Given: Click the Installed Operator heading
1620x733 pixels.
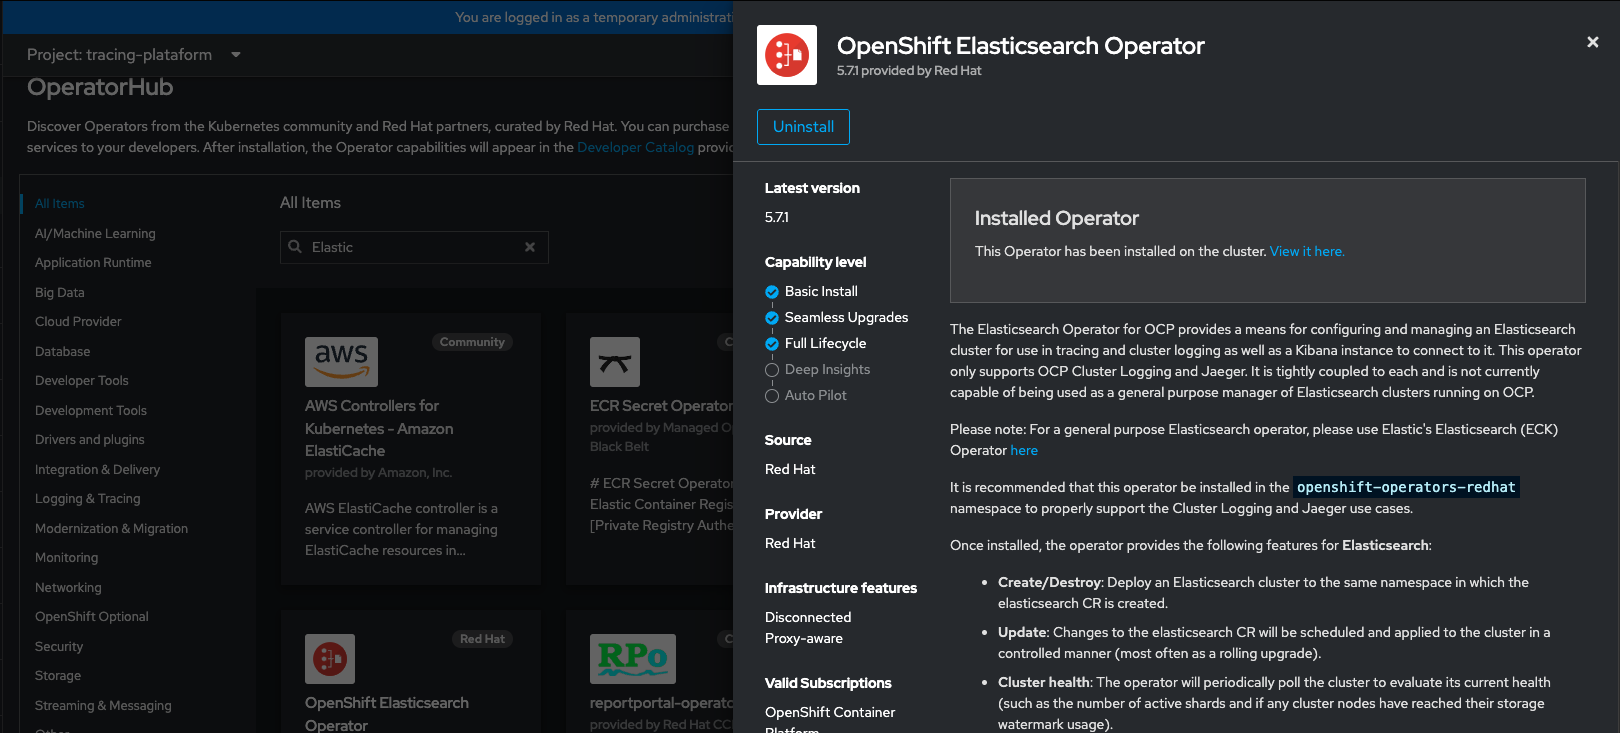Looking at the screenshot, I should click(x=1057, y=218).
